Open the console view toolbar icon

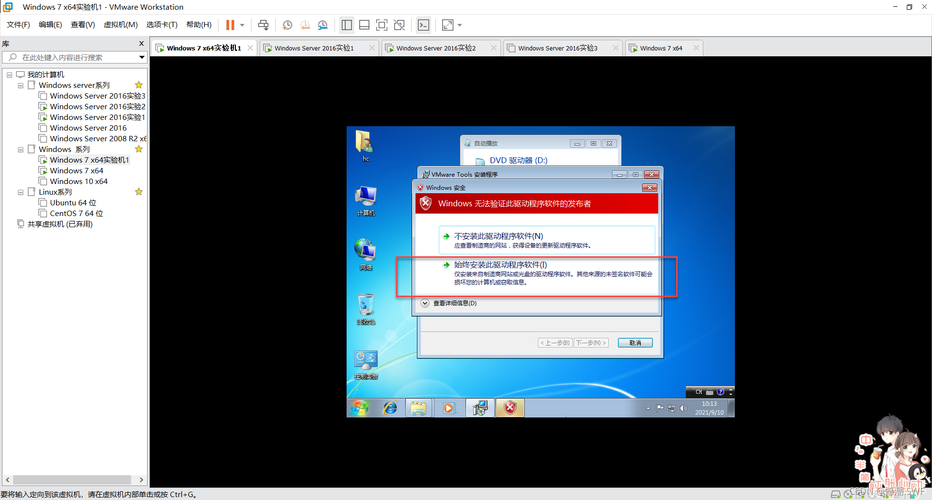pyautogui.click(x=423, y=25)
